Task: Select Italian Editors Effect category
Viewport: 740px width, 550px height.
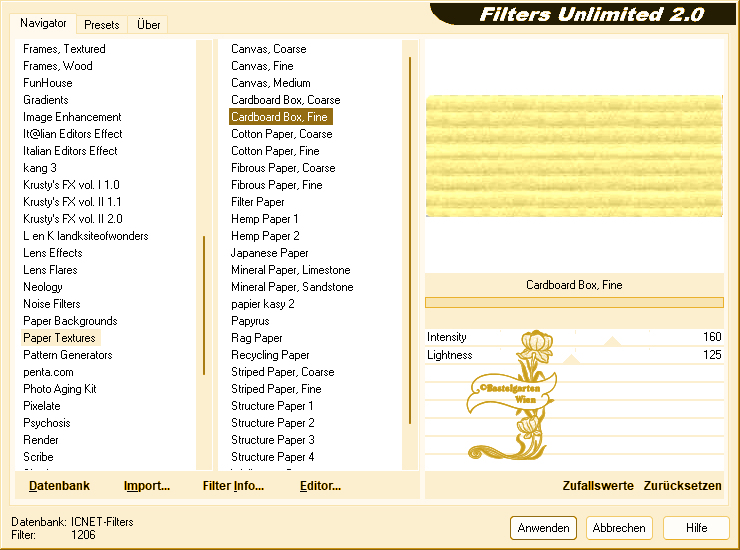Action: pyautogui.click(x=70, y=151)
